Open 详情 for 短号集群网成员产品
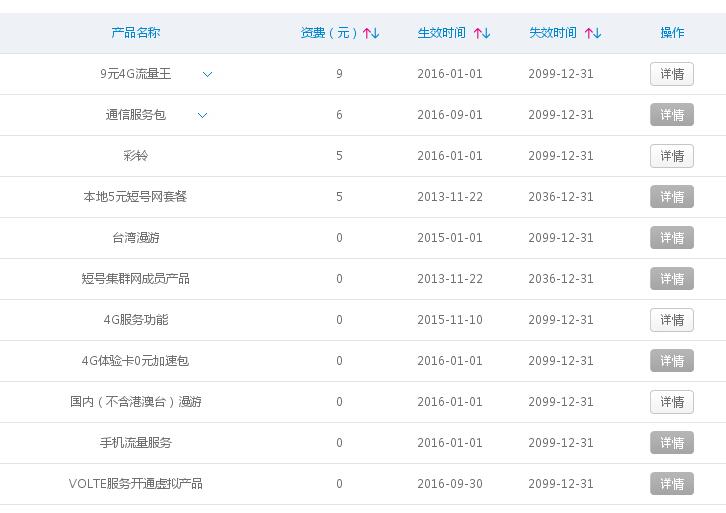The image size is (726, 513). click(671, 279)
